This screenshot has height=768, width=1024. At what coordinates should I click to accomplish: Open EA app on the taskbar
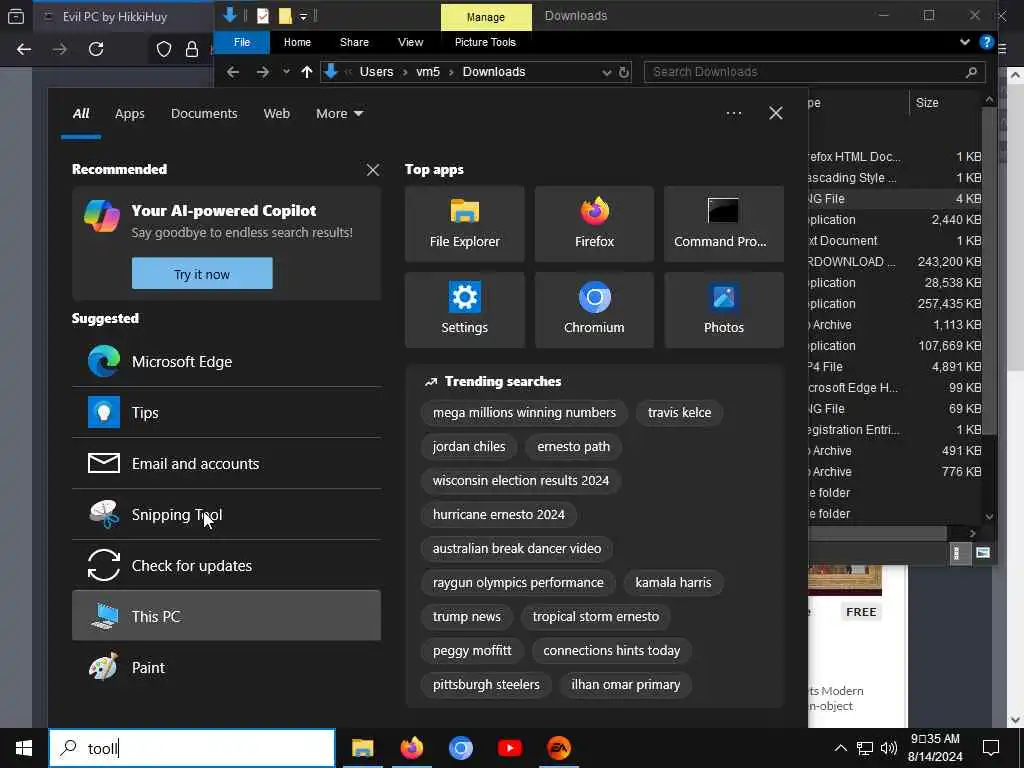click(x=558, y=748)
